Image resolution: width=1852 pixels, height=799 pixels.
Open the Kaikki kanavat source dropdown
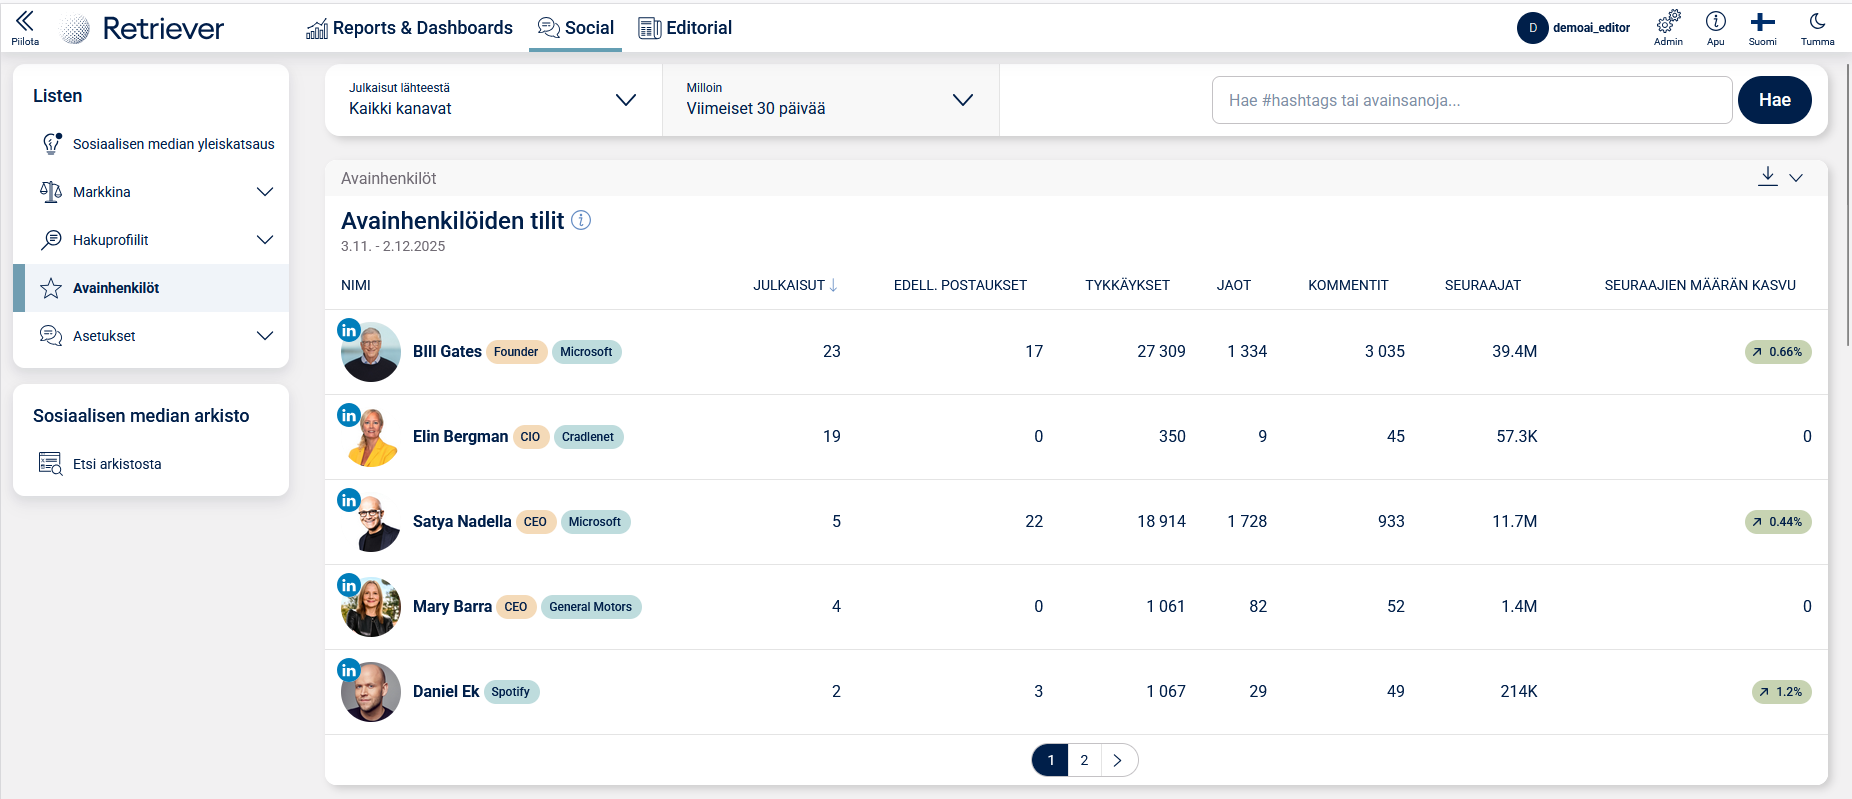click(493, 100)
